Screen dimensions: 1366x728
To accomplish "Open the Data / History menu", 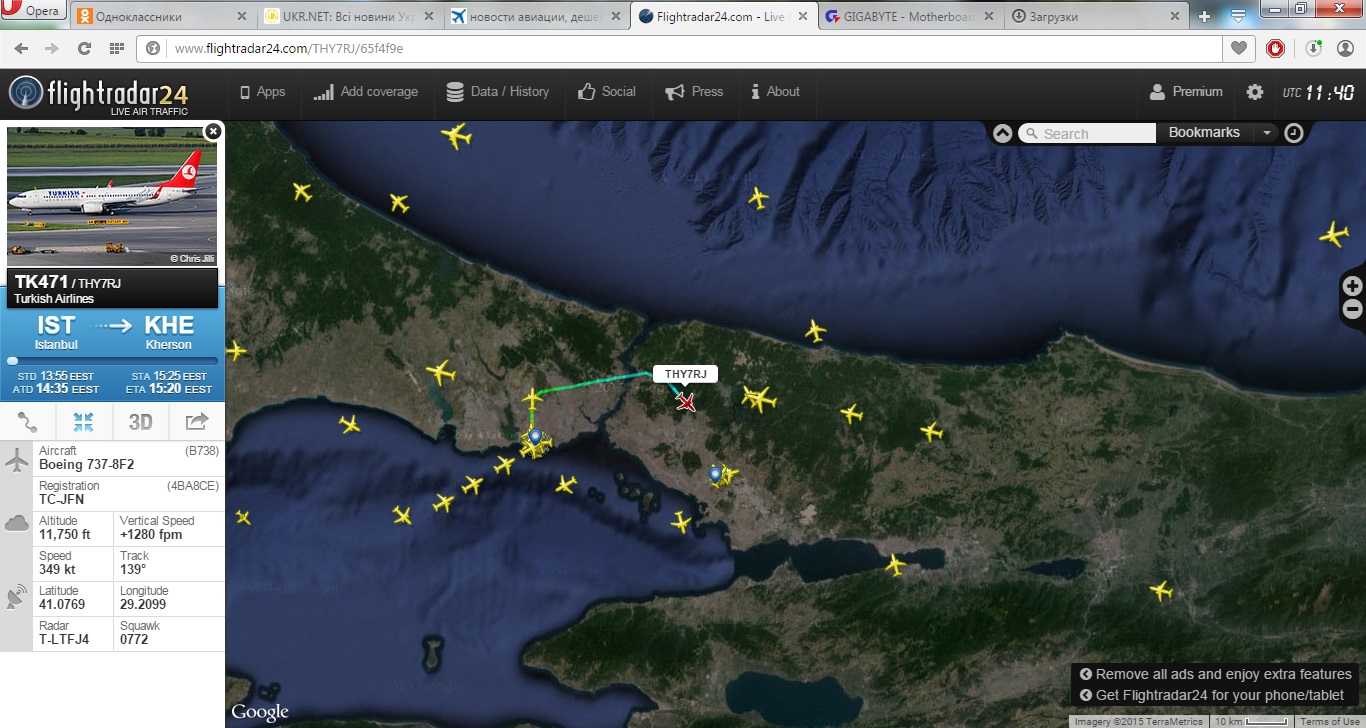I will [497, 92].
